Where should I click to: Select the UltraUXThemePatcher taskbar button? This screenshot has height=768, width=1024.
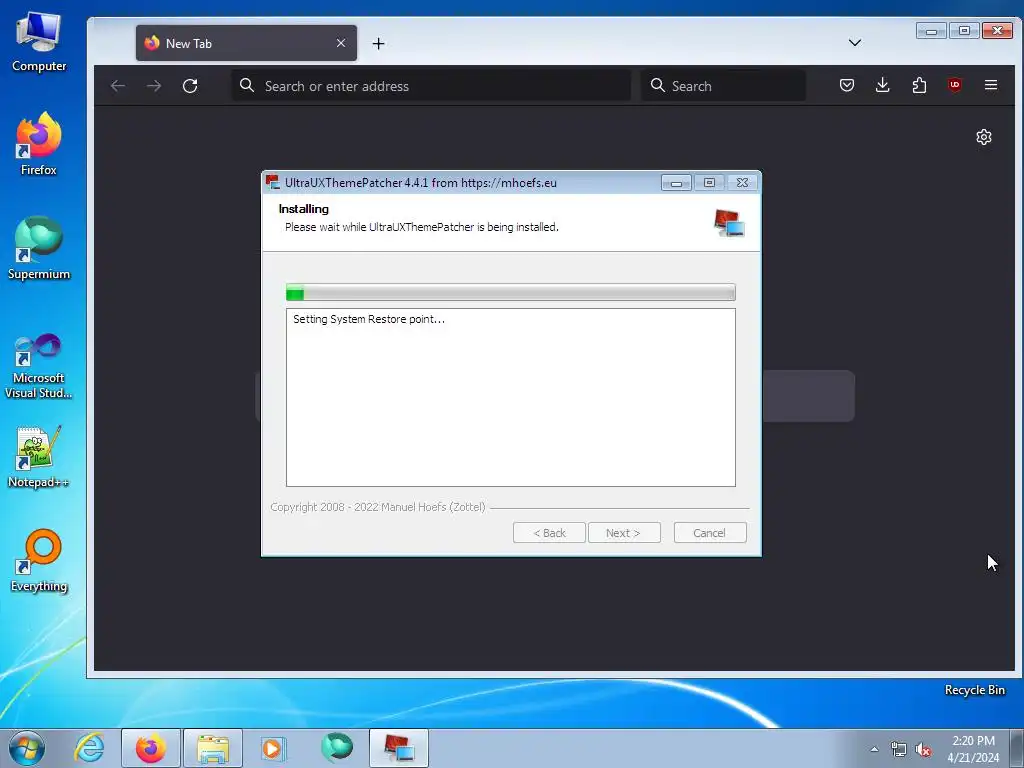click(x=399, y=748)
